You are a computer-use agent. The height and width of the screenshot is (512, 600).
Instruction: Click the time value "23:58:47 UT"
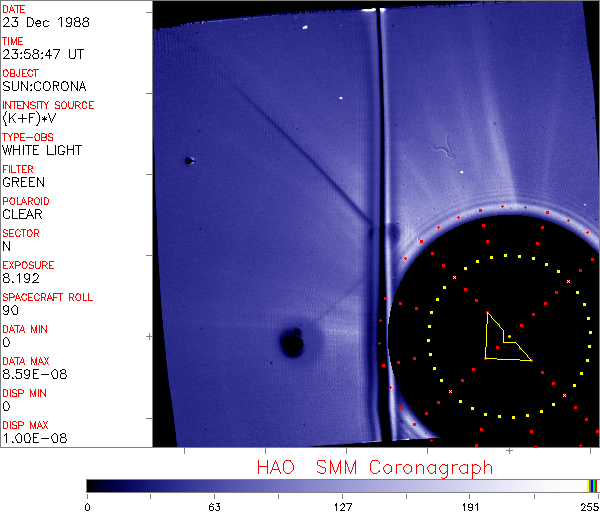[42, 54]
